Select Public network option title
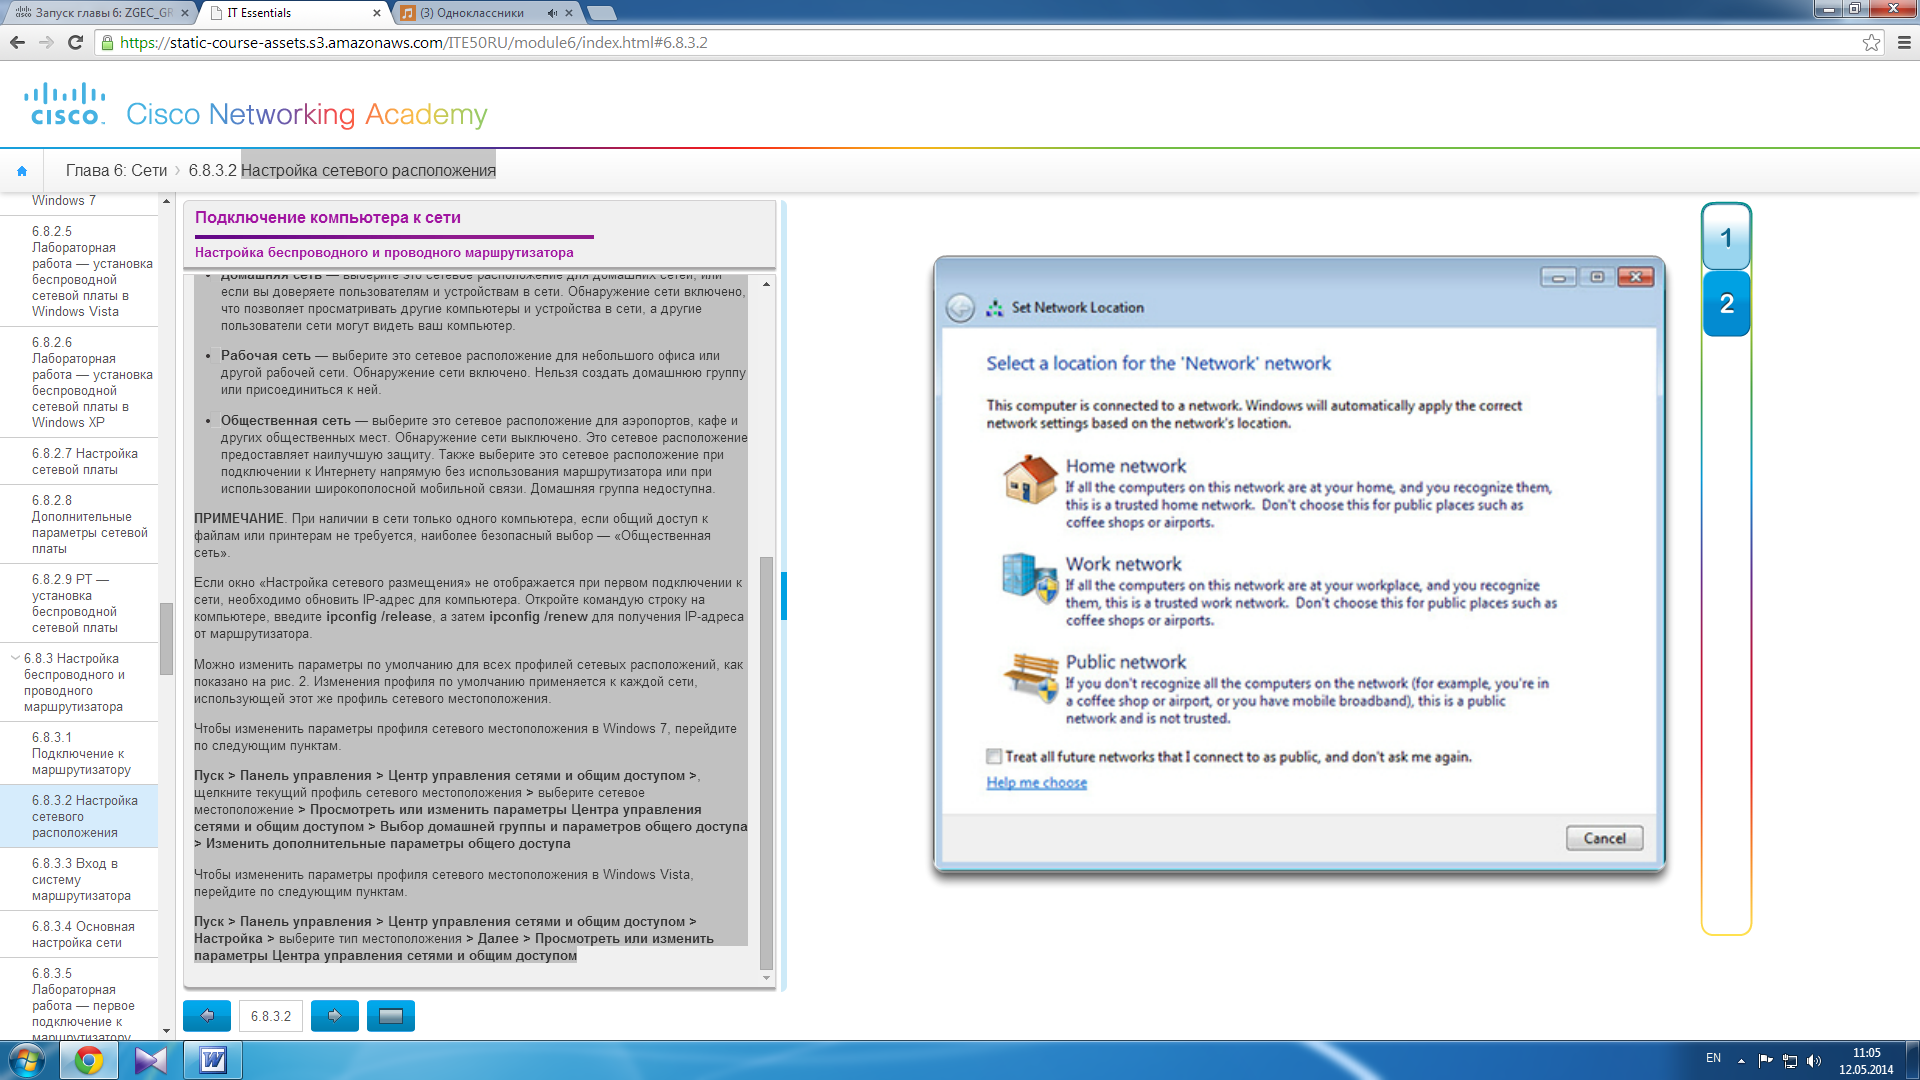 click(1125, 662)
